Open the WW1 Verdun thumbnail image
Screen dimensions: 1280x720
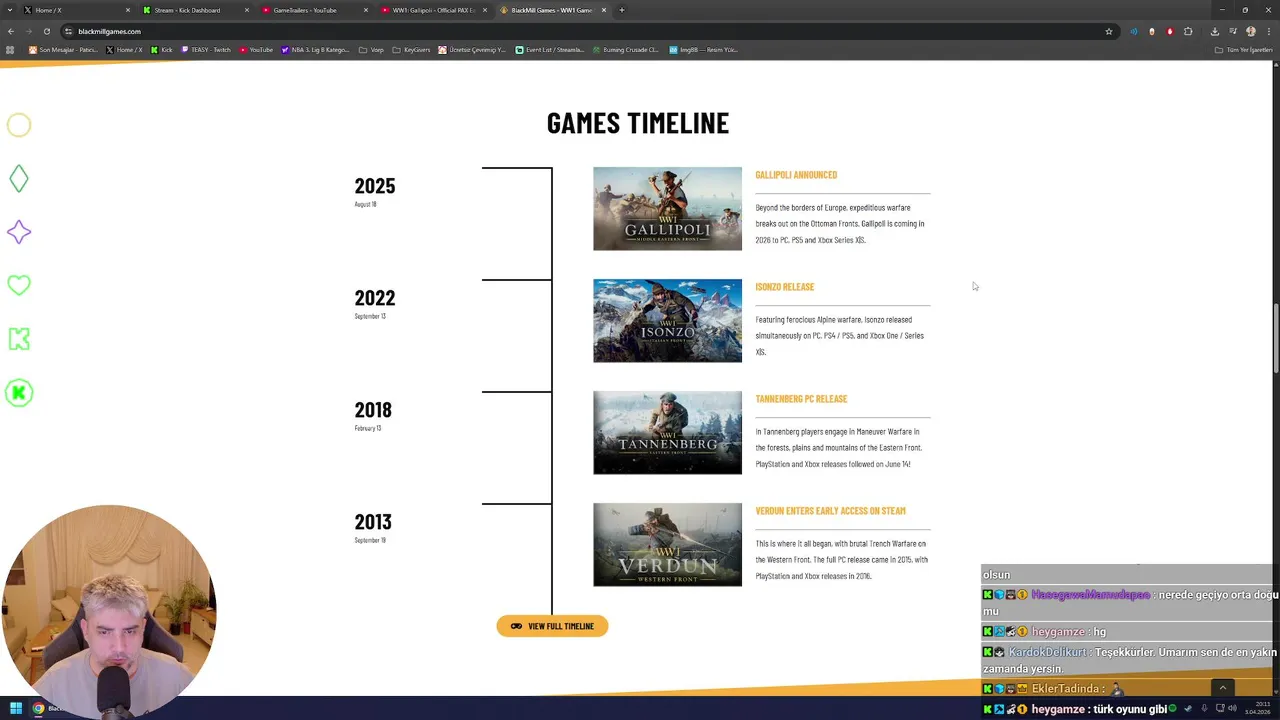[x=667, y=544]
